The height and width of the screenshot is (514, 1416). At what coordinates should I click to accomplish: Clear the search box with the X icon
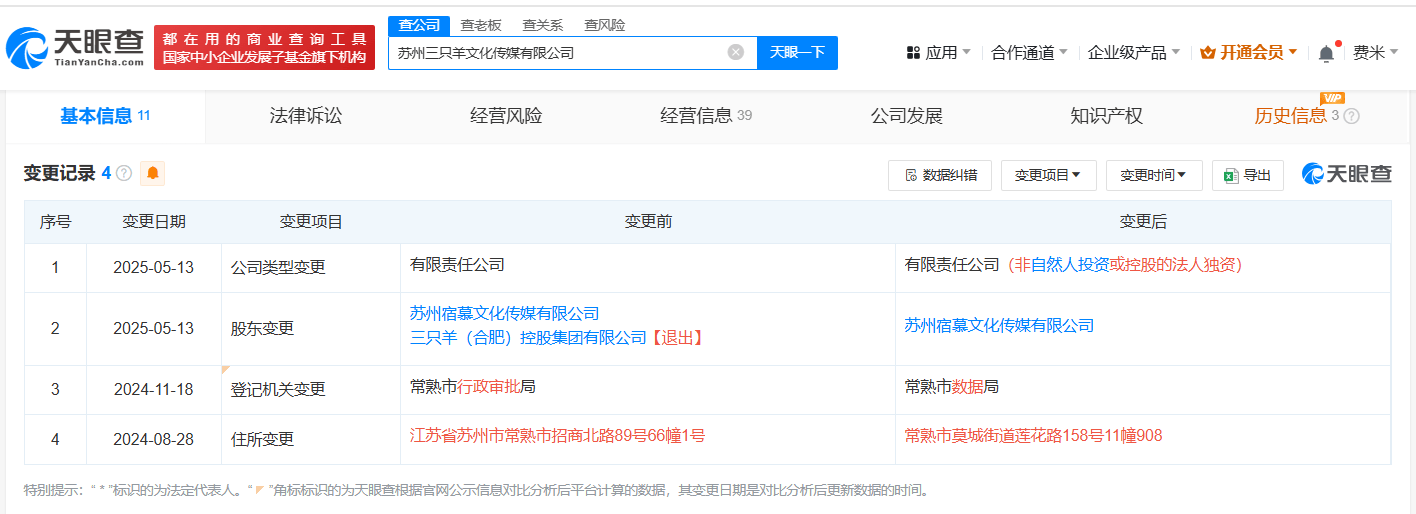(x=736, y=52)
